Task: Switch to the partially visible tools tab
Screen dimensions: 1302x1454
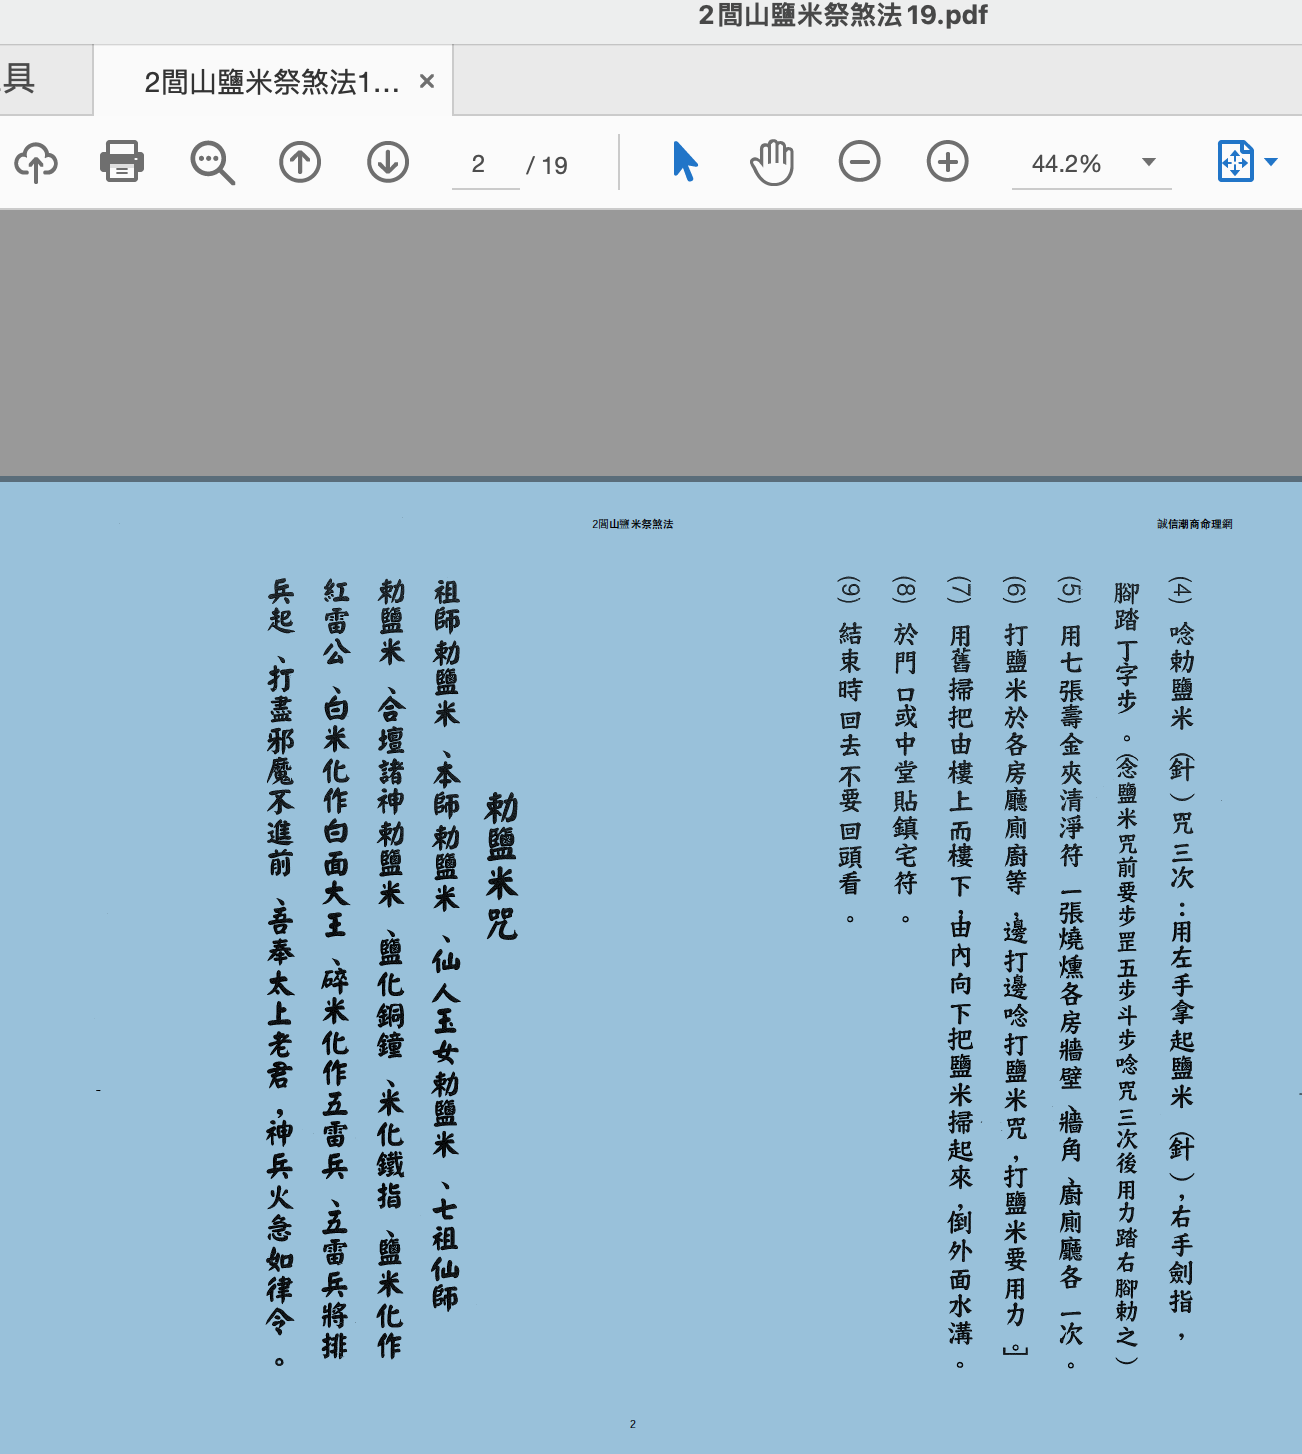Action: 45,79
